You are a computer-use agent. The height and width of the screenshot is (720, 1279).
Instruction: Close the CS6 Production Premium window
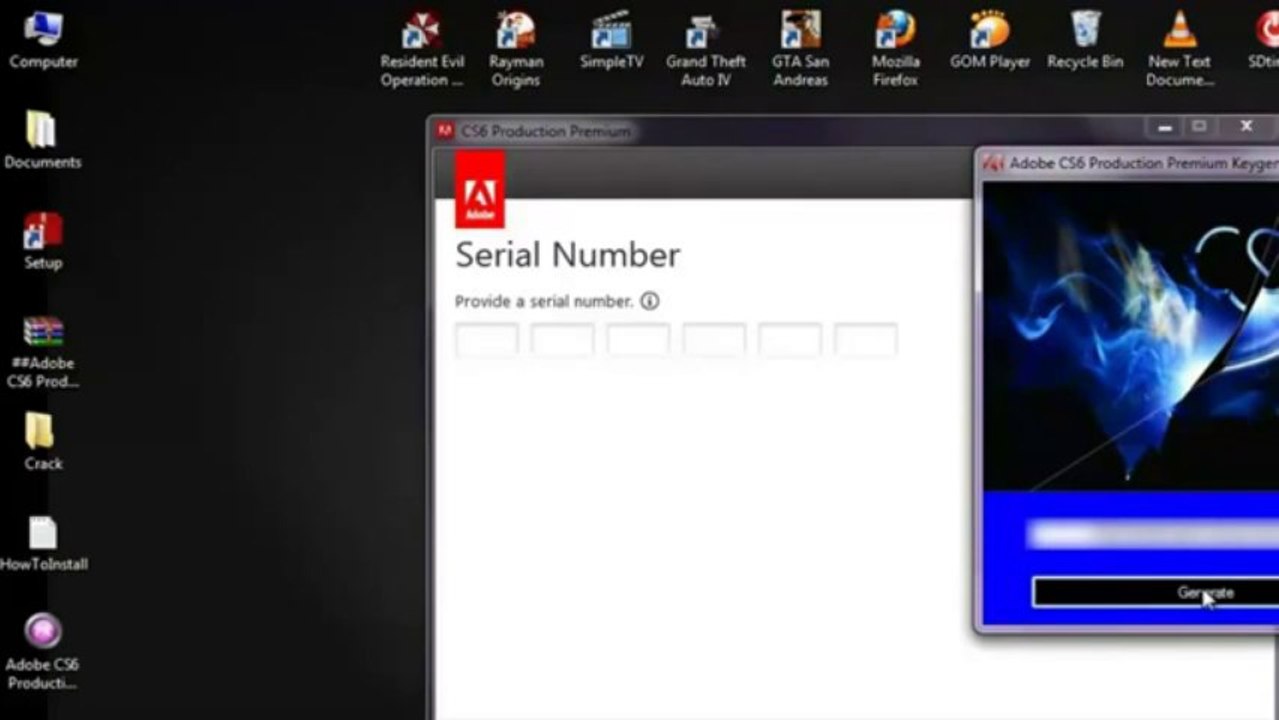coord(1246,127)
